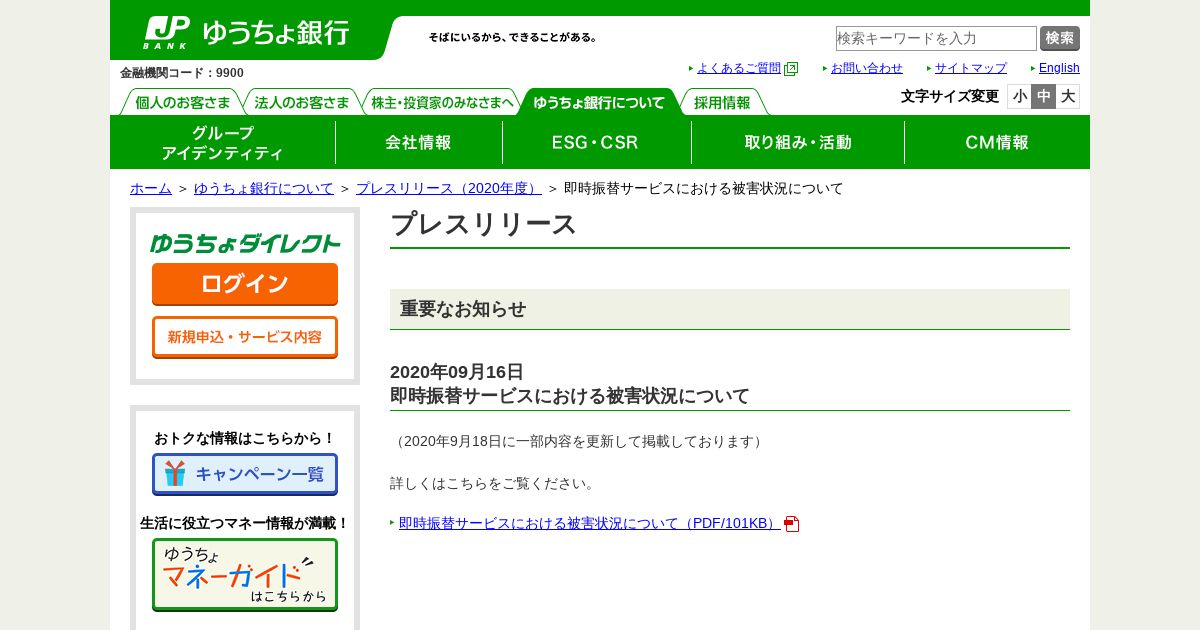Switch to 法人のお客さま tab
1200x630 pixels.
pyautogui.click(x=302, y=103)
